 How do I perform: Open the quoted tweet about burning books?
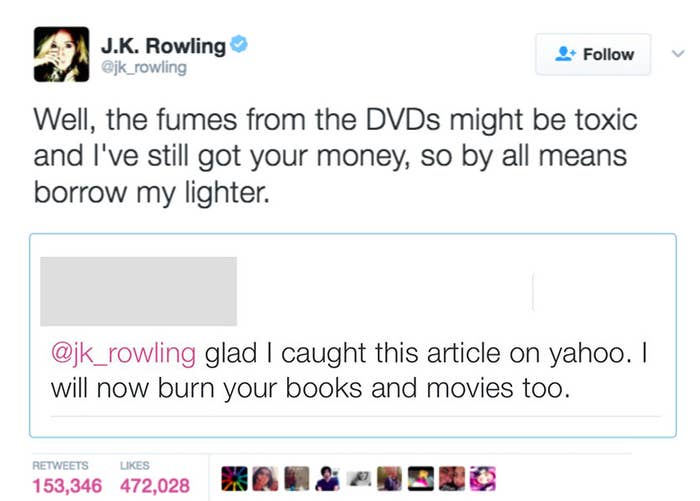point(353,335)
